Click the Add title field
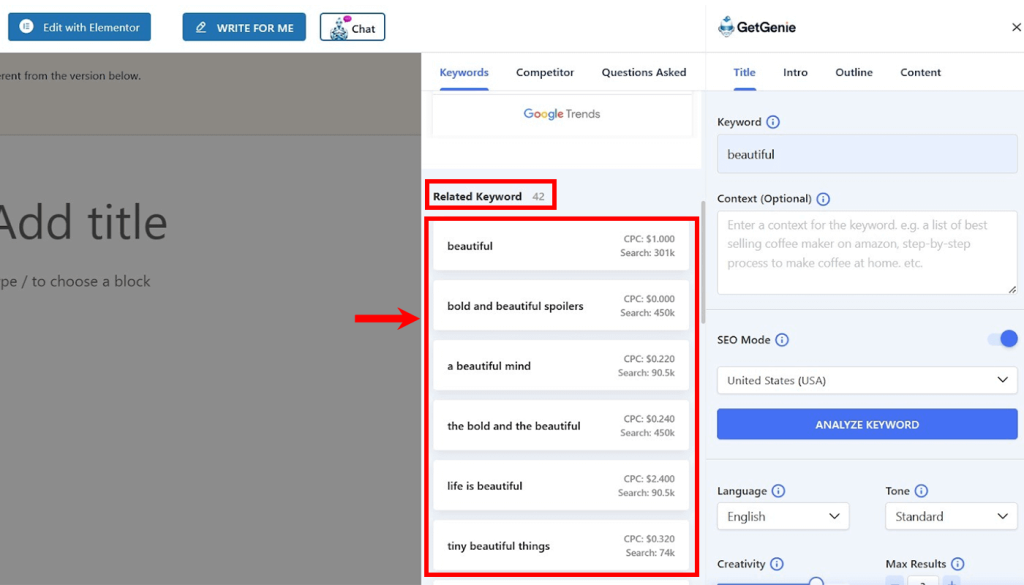1024x585 pixels. tap(84, 223)
